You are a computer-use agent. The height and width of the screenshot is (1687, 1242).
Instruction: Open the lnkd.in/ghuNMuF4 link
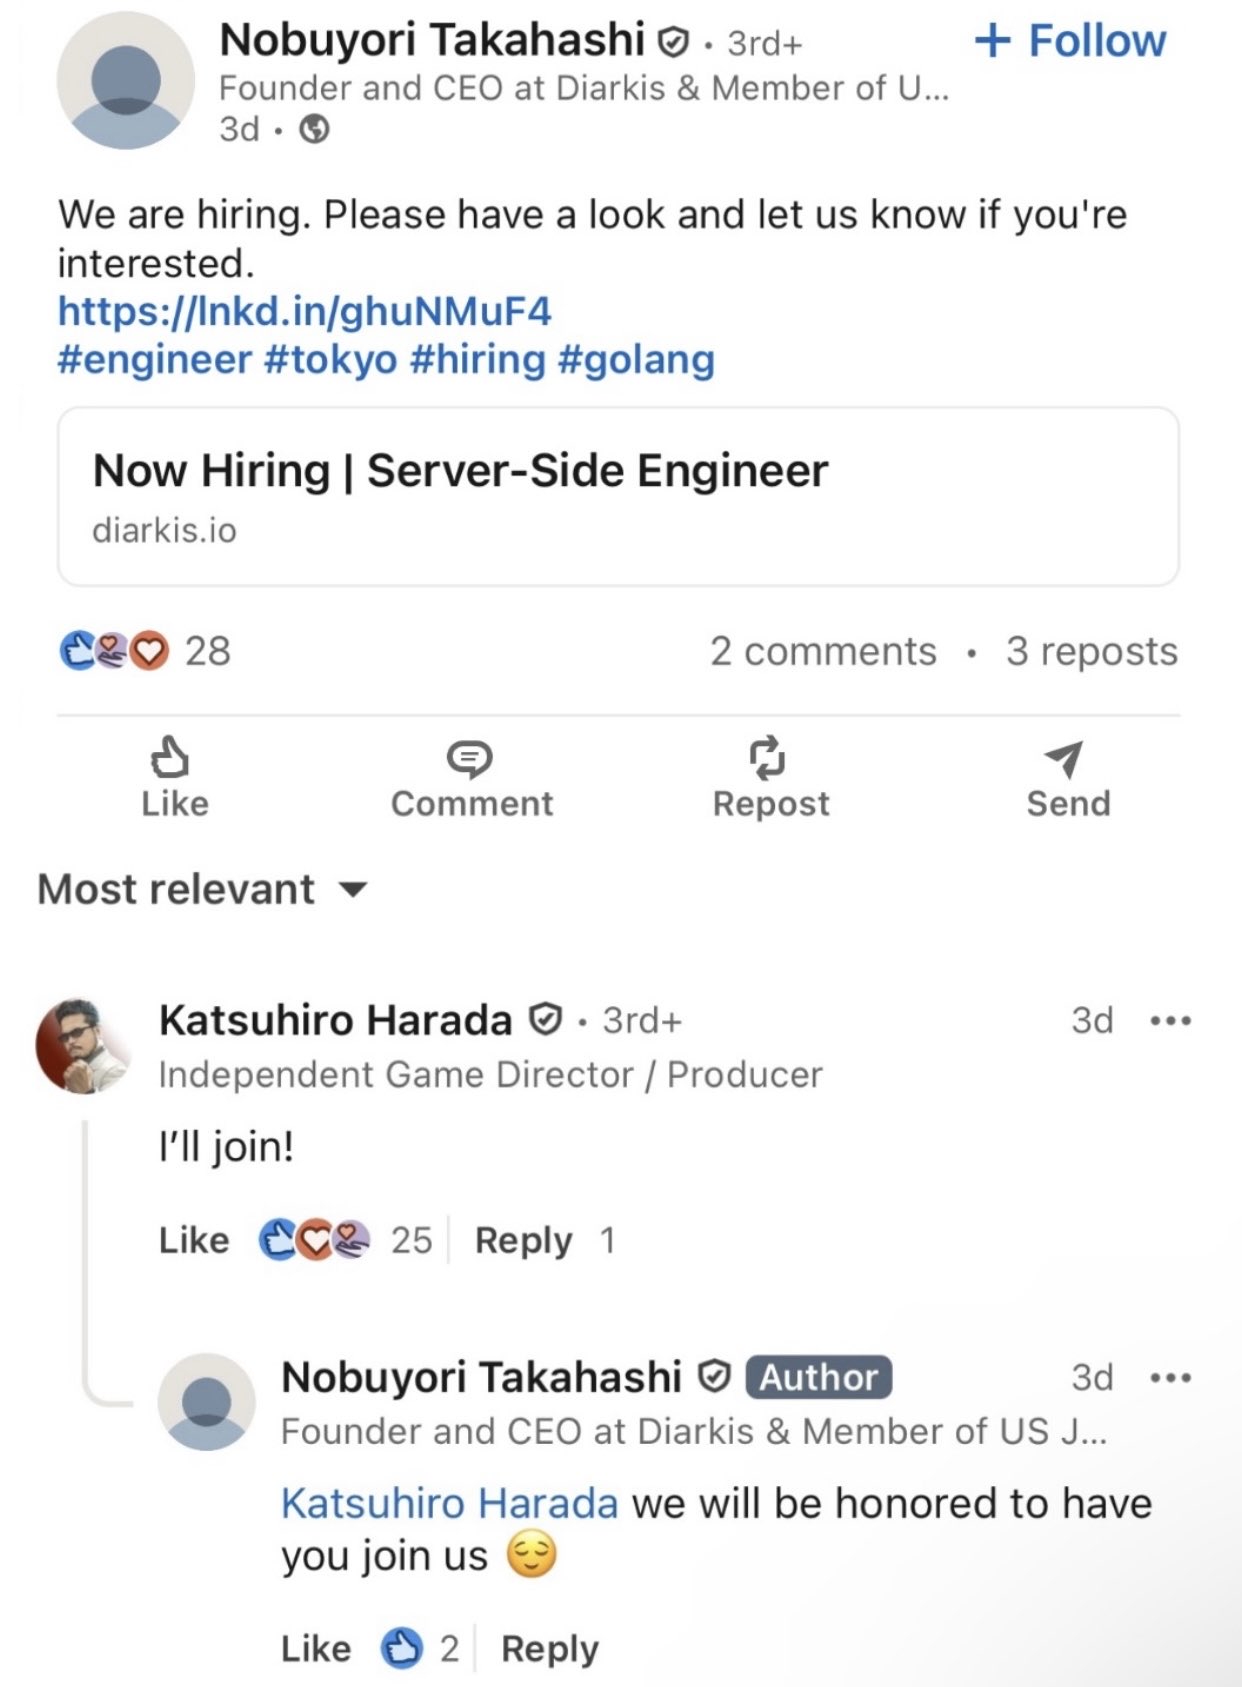click(x=304, y=311)
